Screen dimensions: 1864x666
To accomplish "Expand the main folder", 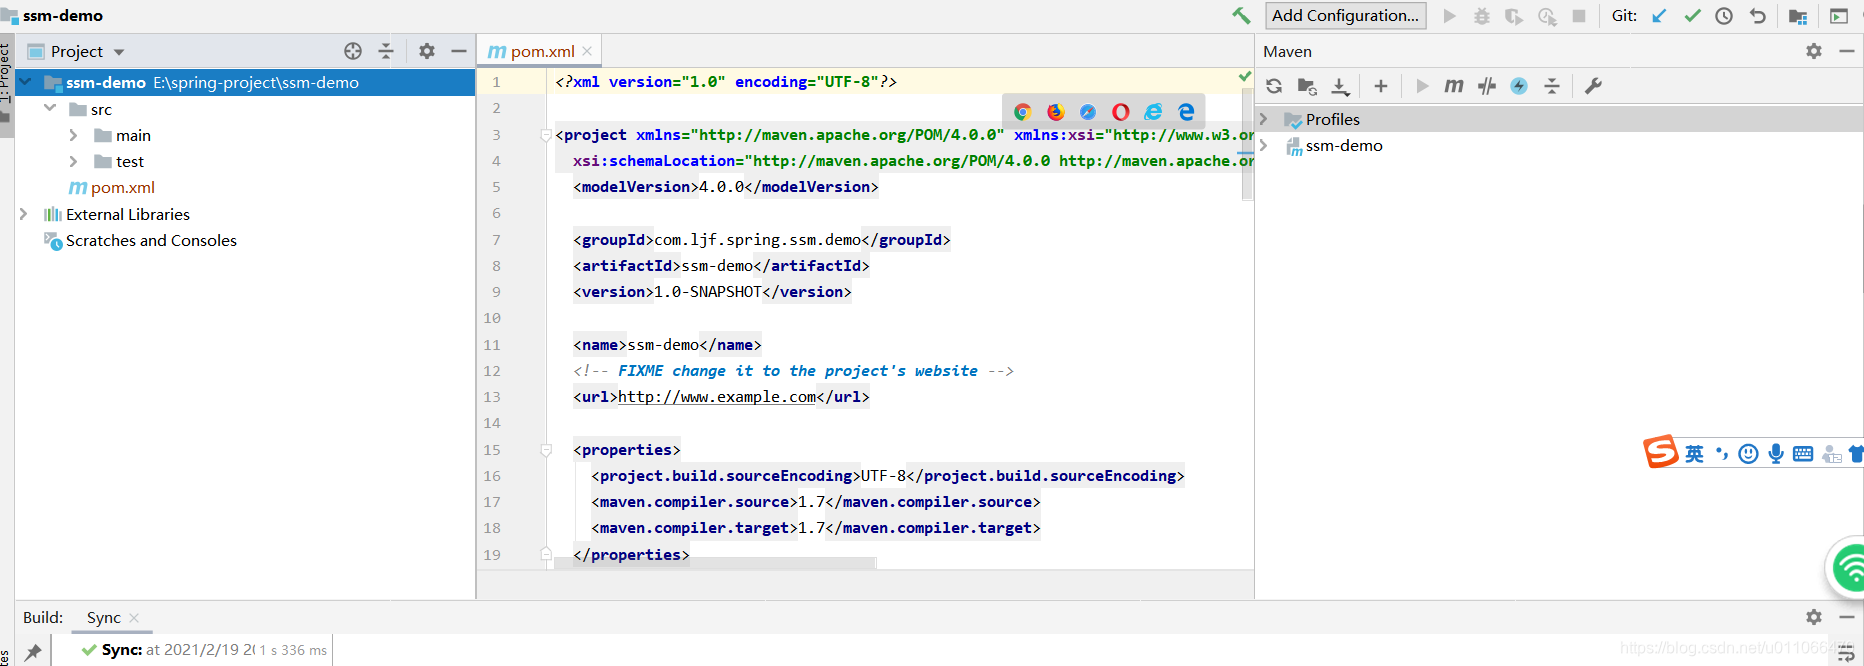I will 73,135.
